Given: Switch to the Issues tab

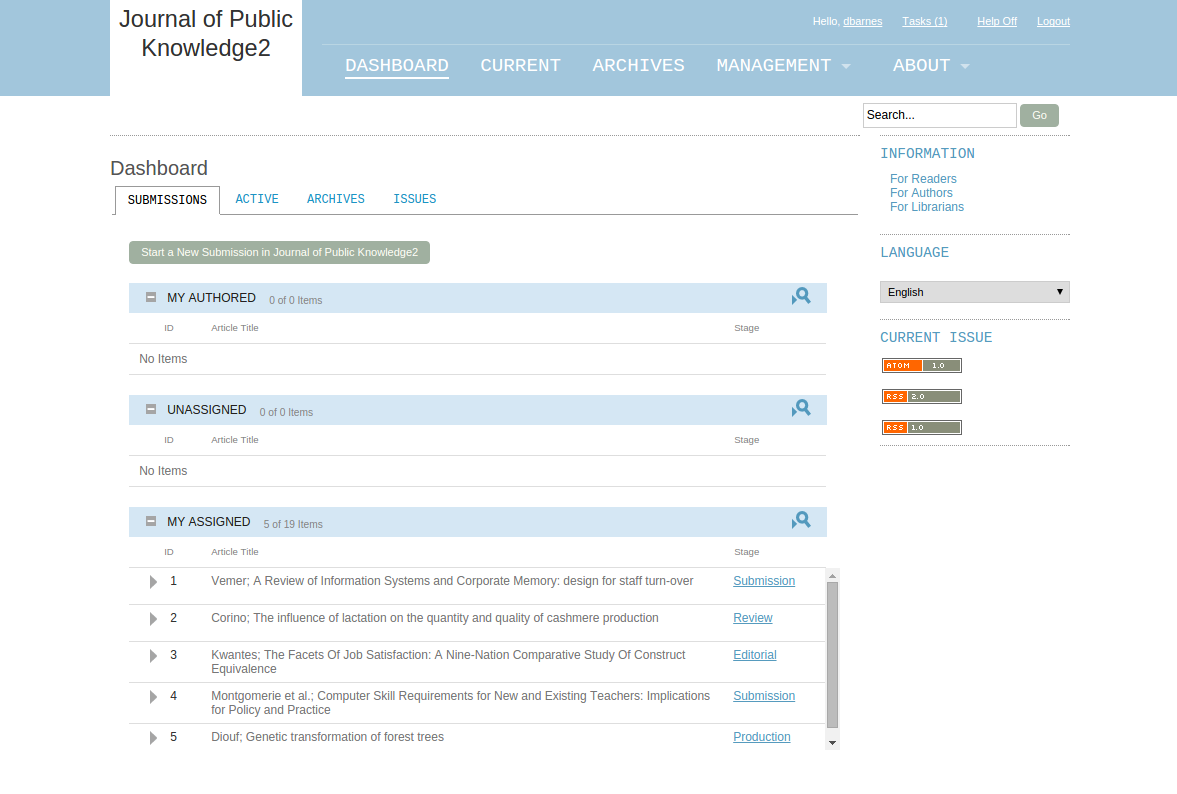Looking at the screenshot, I should click(414, 199).
